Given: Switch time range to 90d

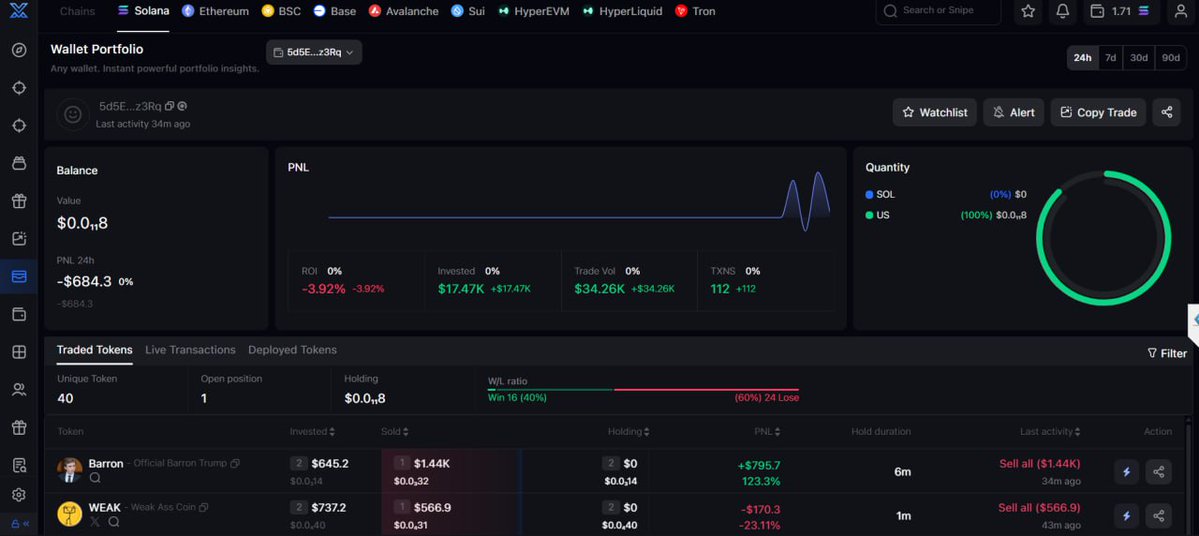Looking at the screenshot, I should pos(1171,58).
